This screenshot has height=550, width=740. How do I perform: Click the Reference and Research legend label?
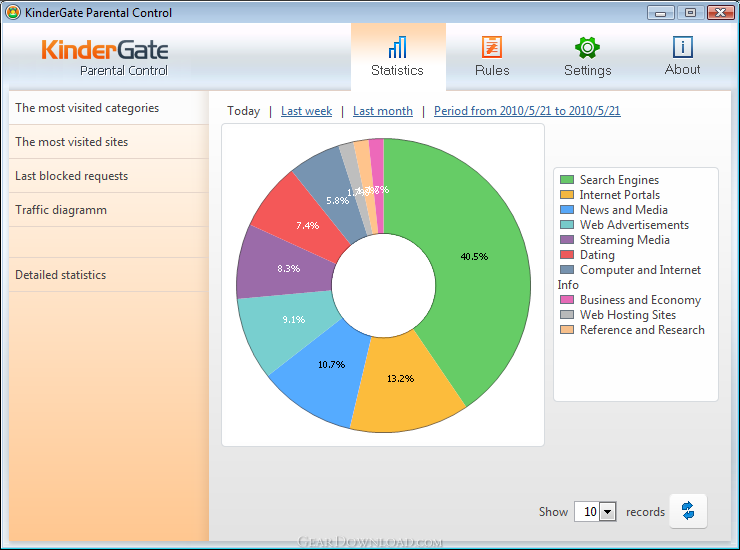(642, 330)
